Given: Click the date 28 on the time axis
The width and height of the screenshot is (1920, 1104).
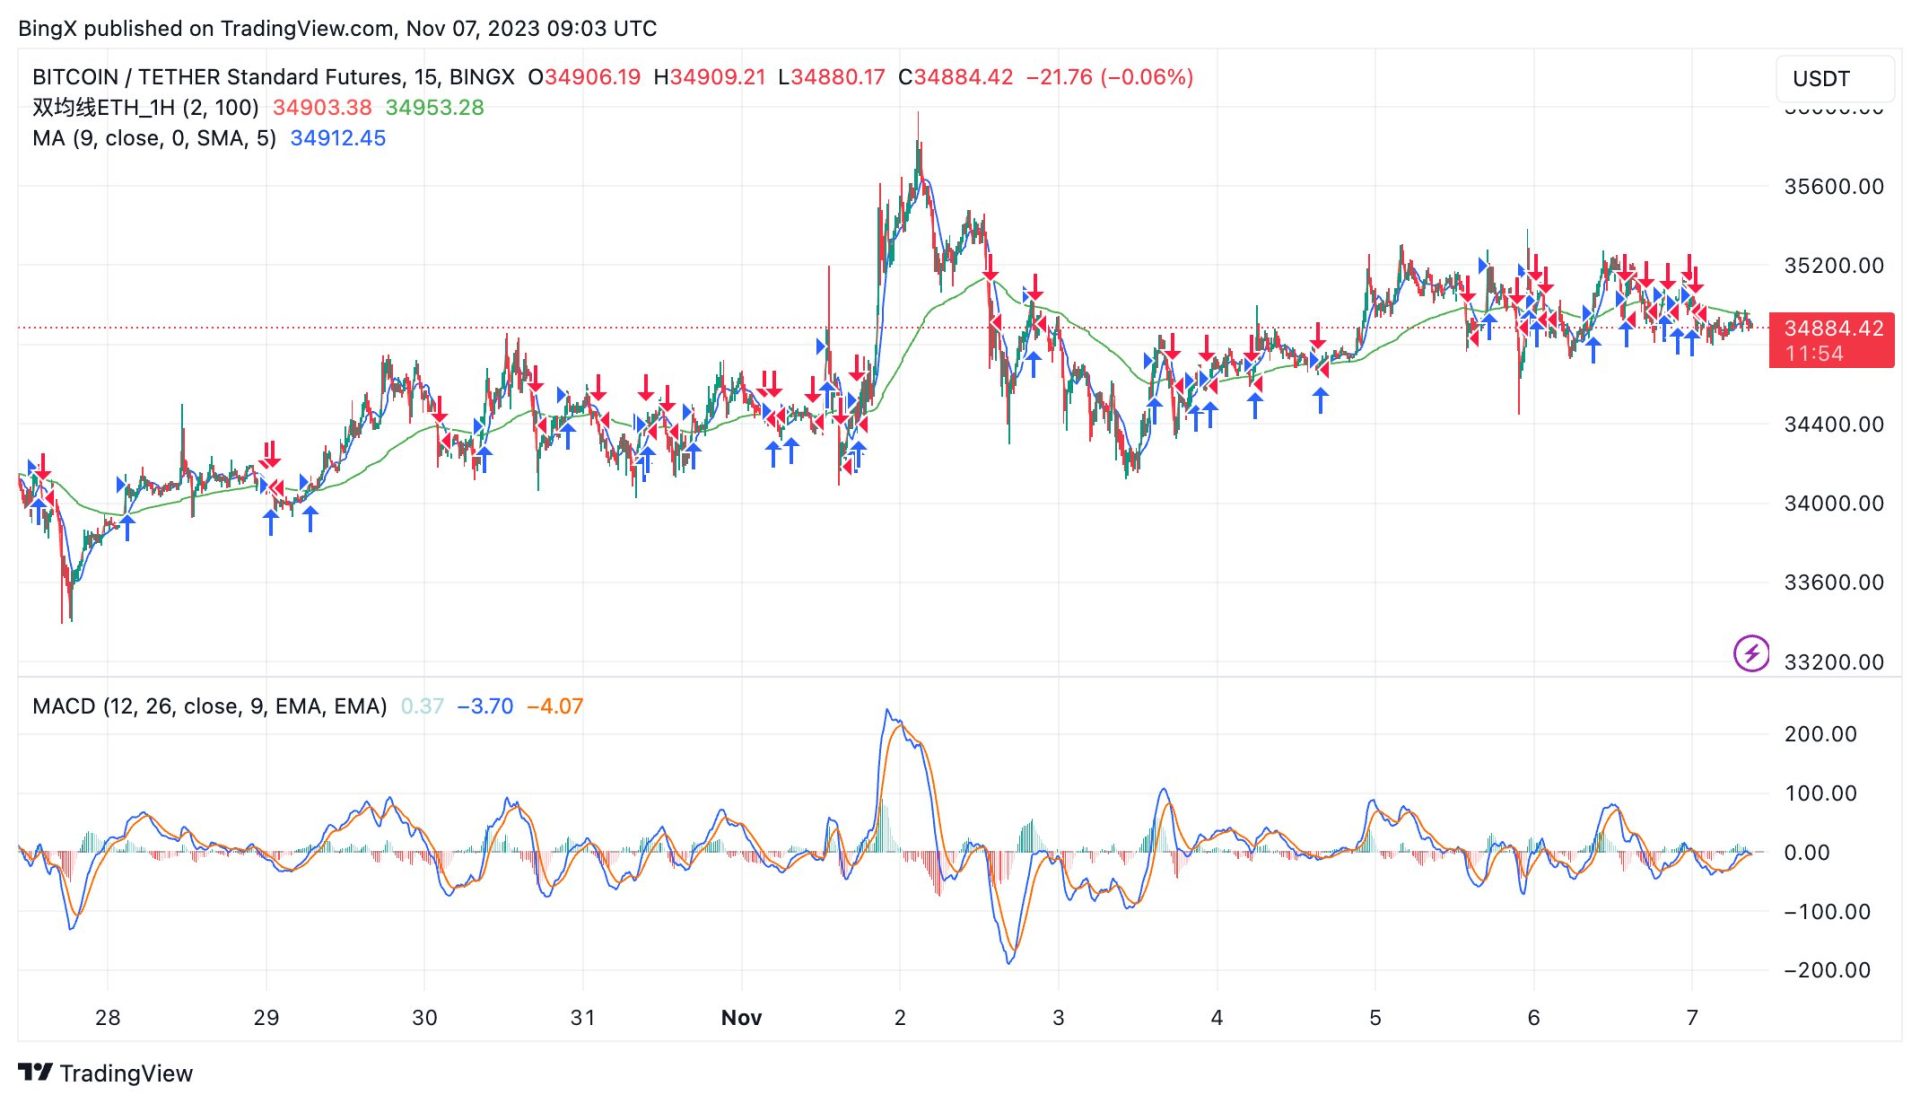Looking at the screenshot, I should point(107,1017).
